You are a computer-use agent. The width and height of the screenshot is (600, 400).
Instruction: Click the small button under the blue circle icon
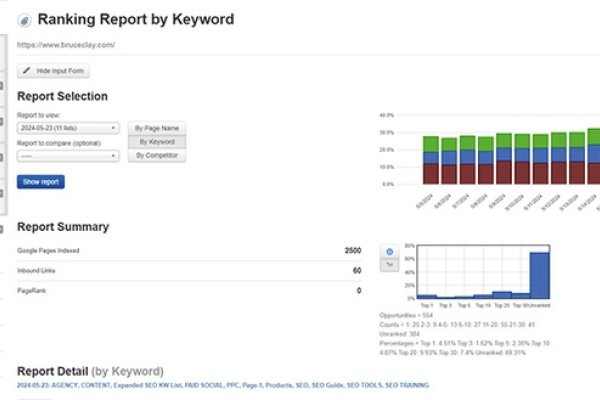[x=389, y=264]
